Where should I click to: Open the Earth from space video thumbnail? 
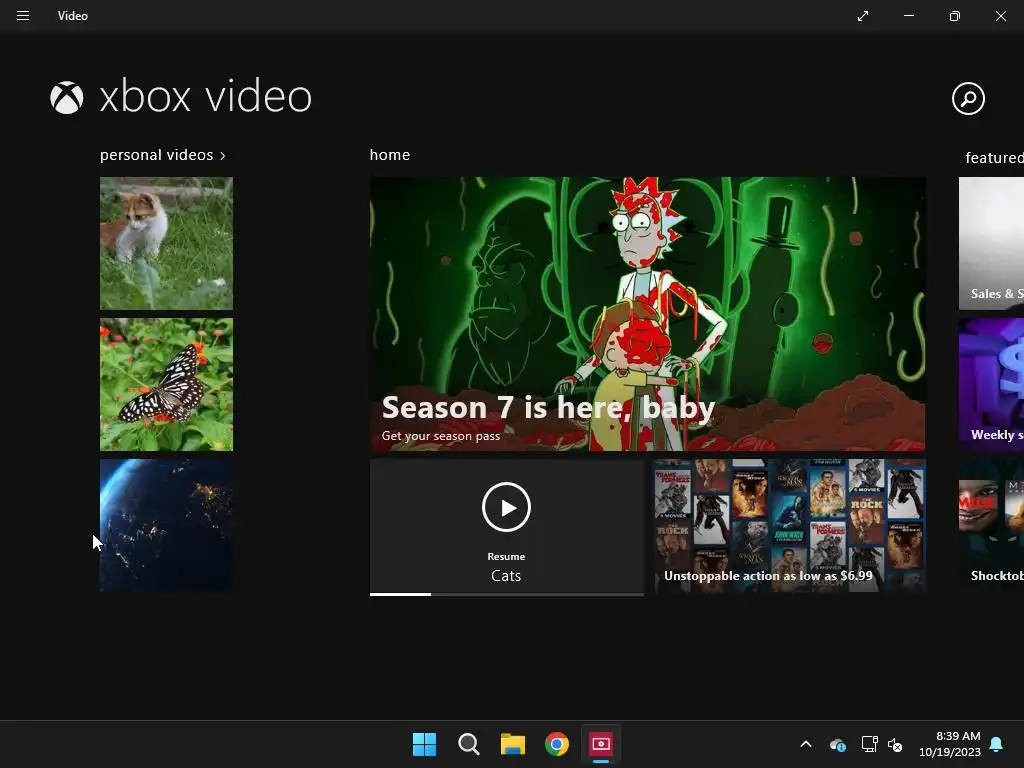click(167, 526)
